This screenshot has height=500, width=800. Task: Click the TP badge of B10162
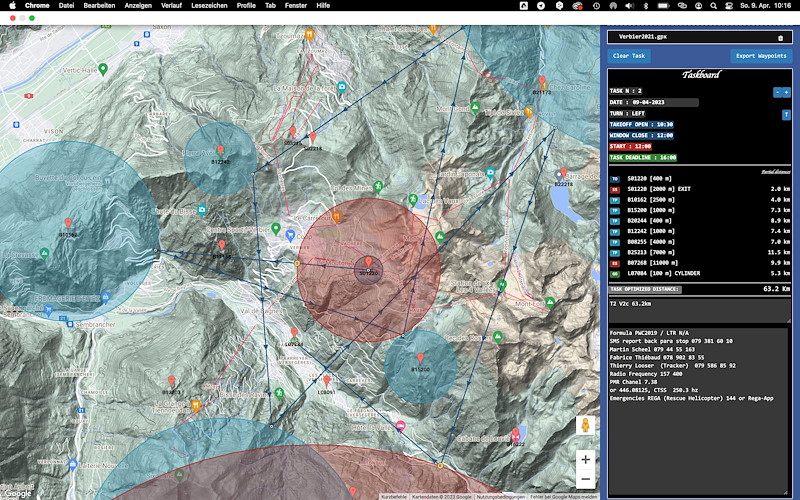point(615,200)
